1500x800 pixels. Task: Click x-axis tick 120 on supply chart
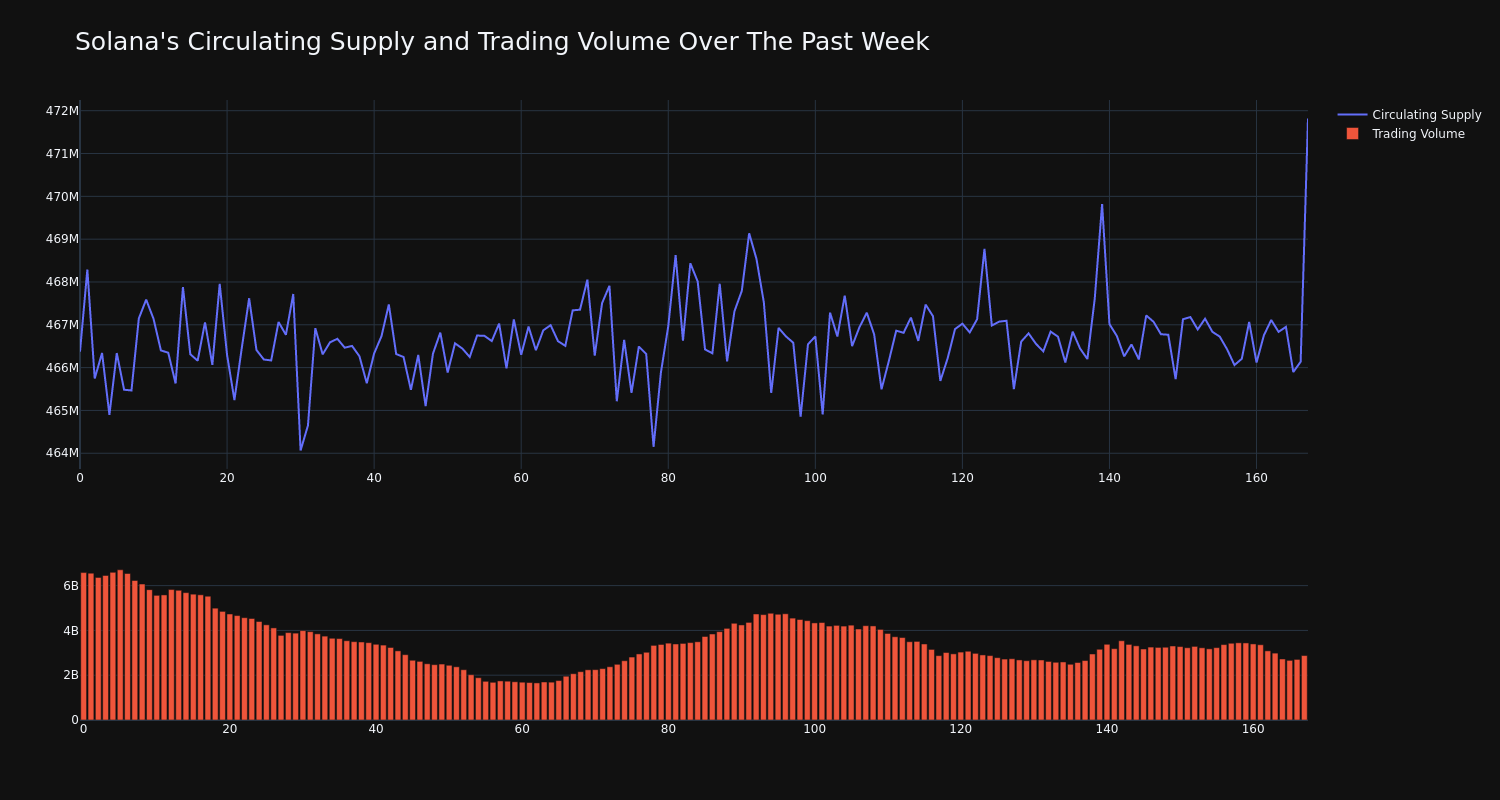[962, 478]
